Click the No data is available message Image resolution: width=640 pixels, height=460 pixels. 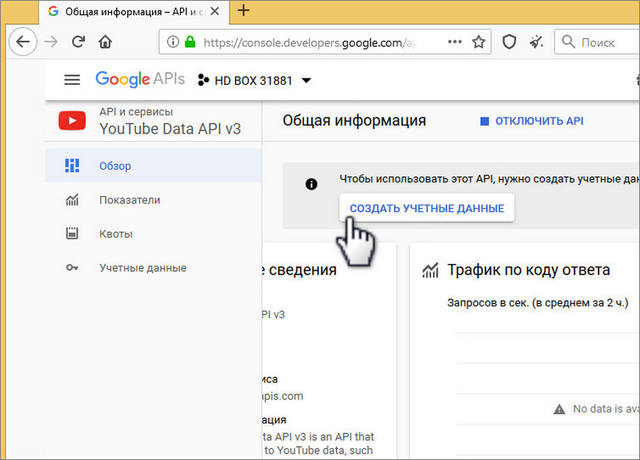click(606, 409)
